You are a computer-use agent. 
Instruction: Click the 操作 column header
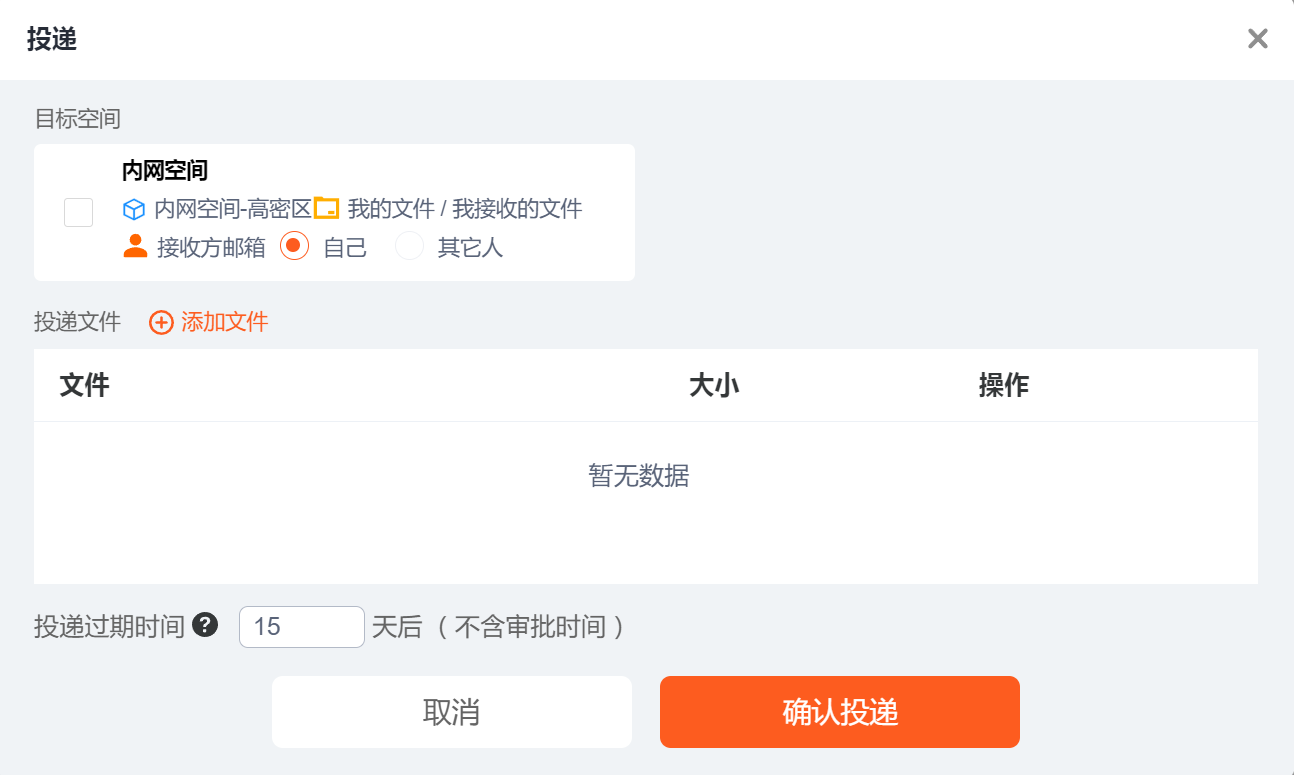click(x=1003, y=385)
